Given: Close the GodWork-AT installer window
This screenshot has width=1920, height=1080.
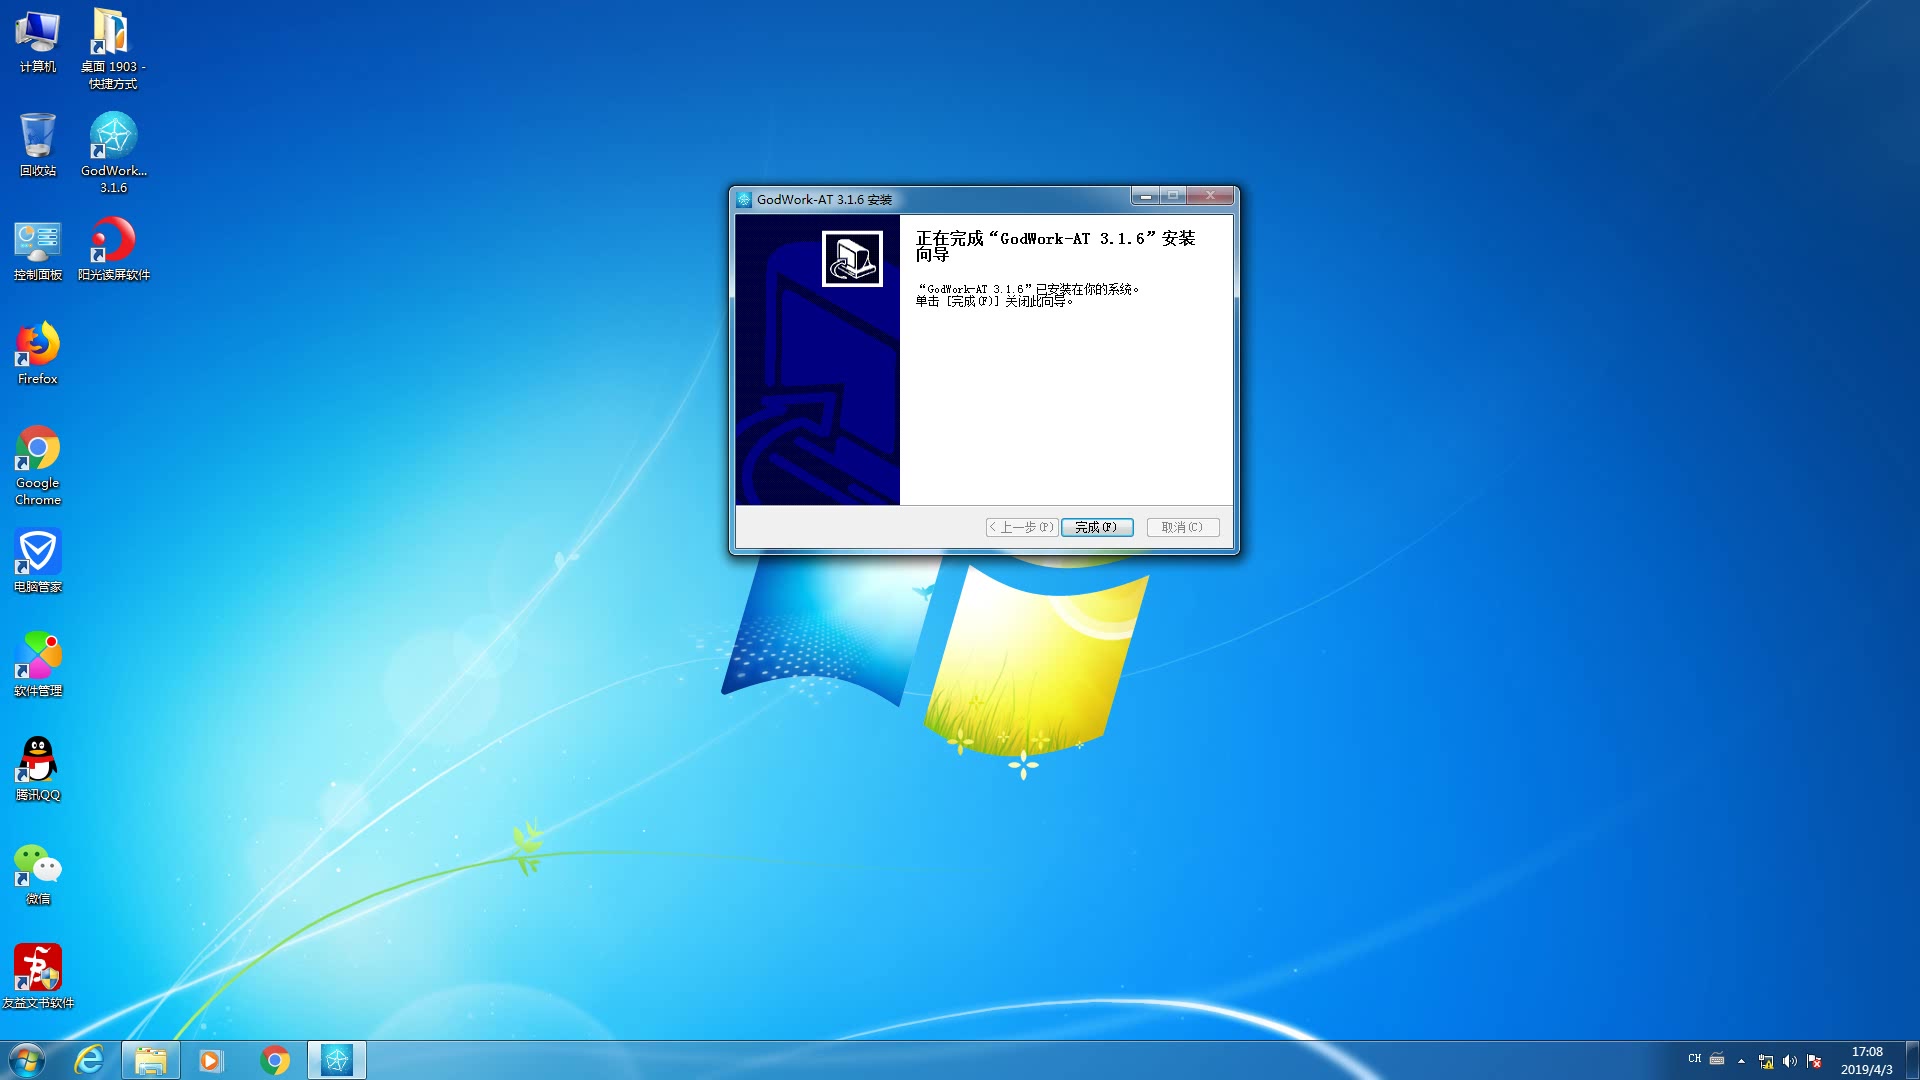Looking at the screenshot, I should pyautogui.click(x=1210, y=196).
